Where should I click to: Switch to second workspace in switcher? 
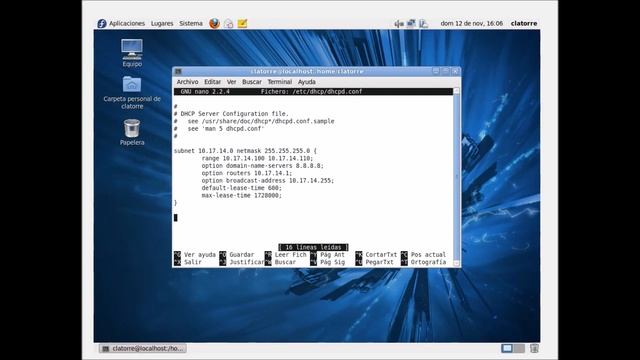[519, 348]
